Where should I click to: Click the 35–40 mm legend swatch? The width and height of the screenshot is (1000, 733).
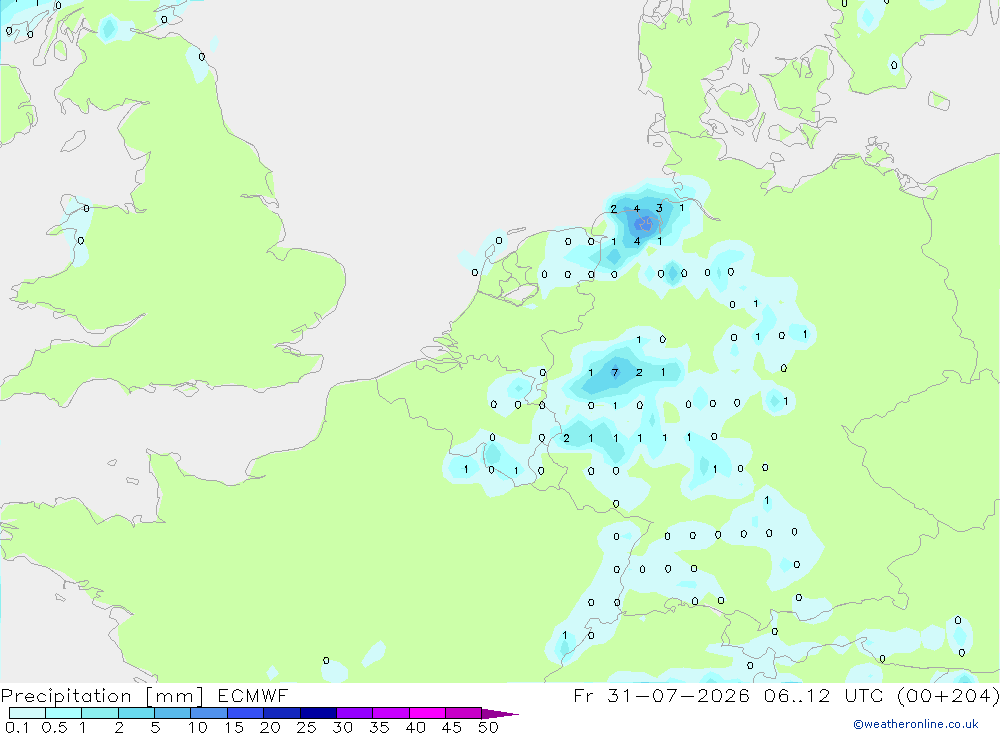pos(391,713)
